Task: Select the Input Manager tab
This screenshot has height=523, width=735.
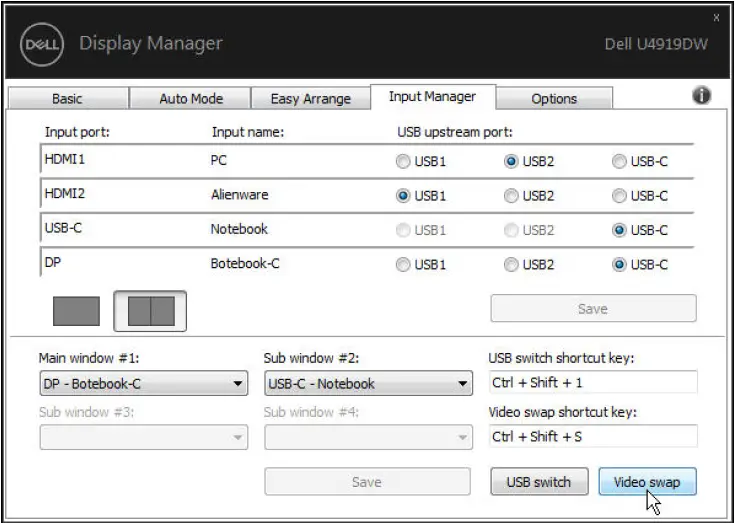Action: [432, 97]
